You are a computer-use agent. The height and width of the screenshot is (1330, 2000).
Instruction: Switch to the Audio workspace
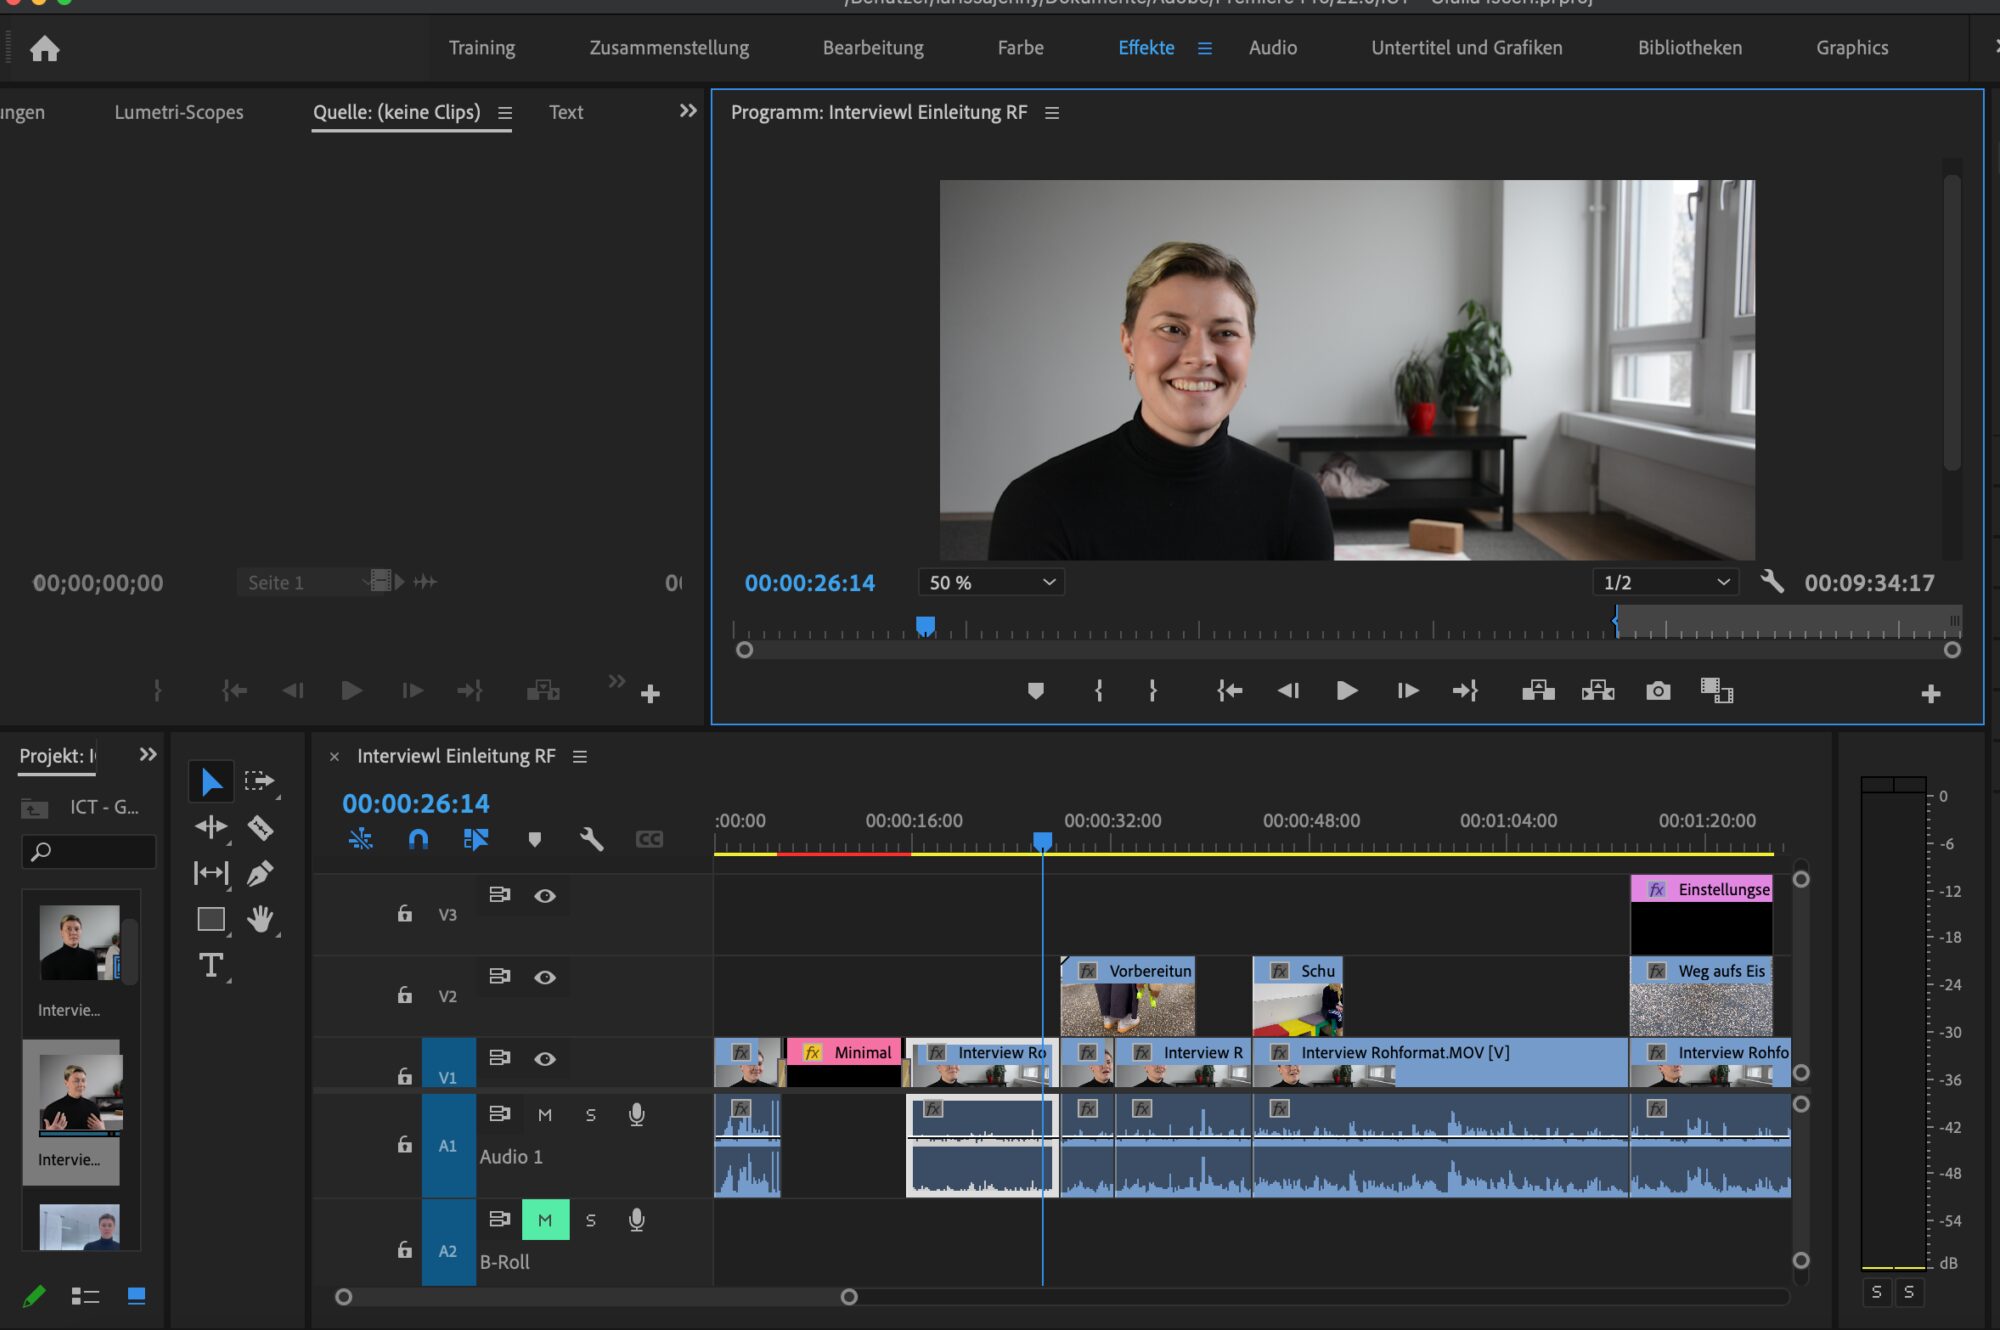coord(1272,47)
